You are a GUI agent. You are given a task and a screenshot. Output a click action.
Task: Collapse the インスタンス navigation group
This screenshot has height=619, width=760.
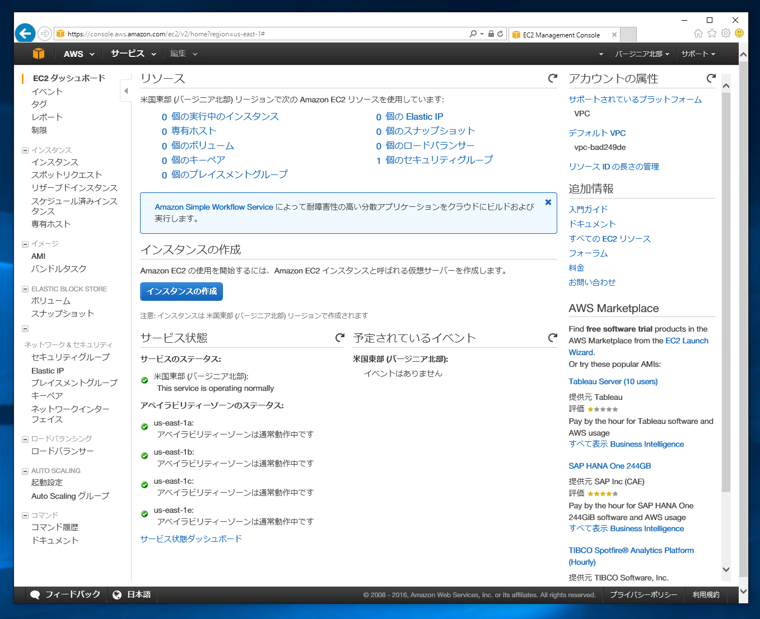(x=25, y=150)
